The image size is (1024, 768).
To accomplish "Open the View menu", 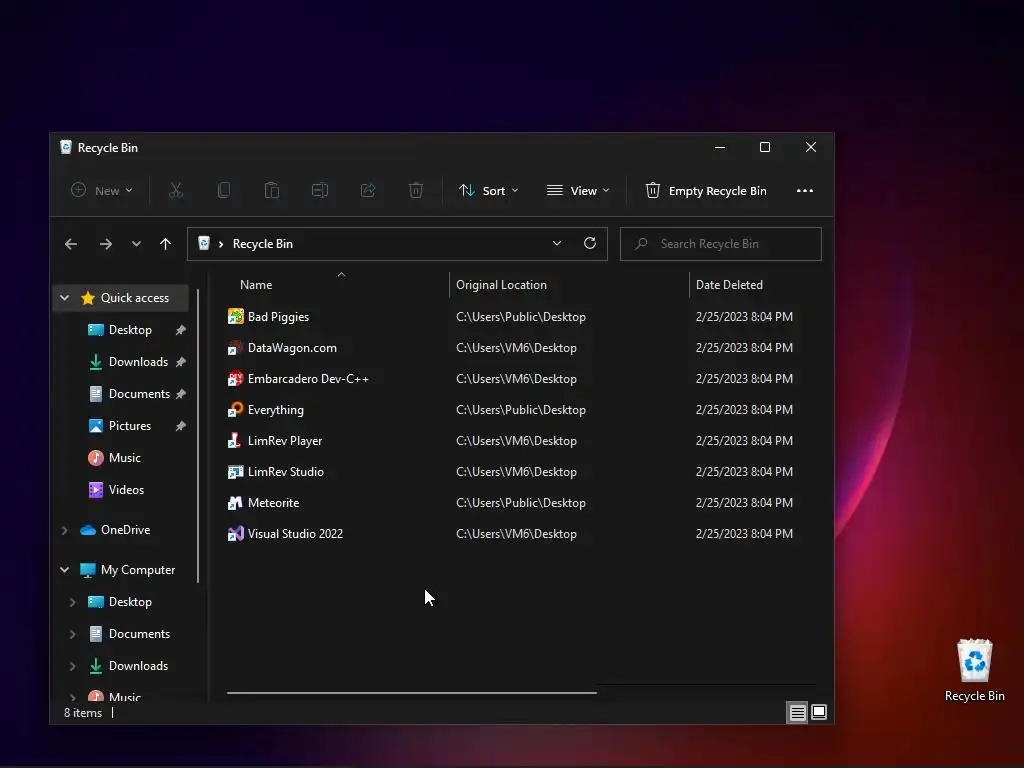I will pyautogui.click(x=578, y=190).
